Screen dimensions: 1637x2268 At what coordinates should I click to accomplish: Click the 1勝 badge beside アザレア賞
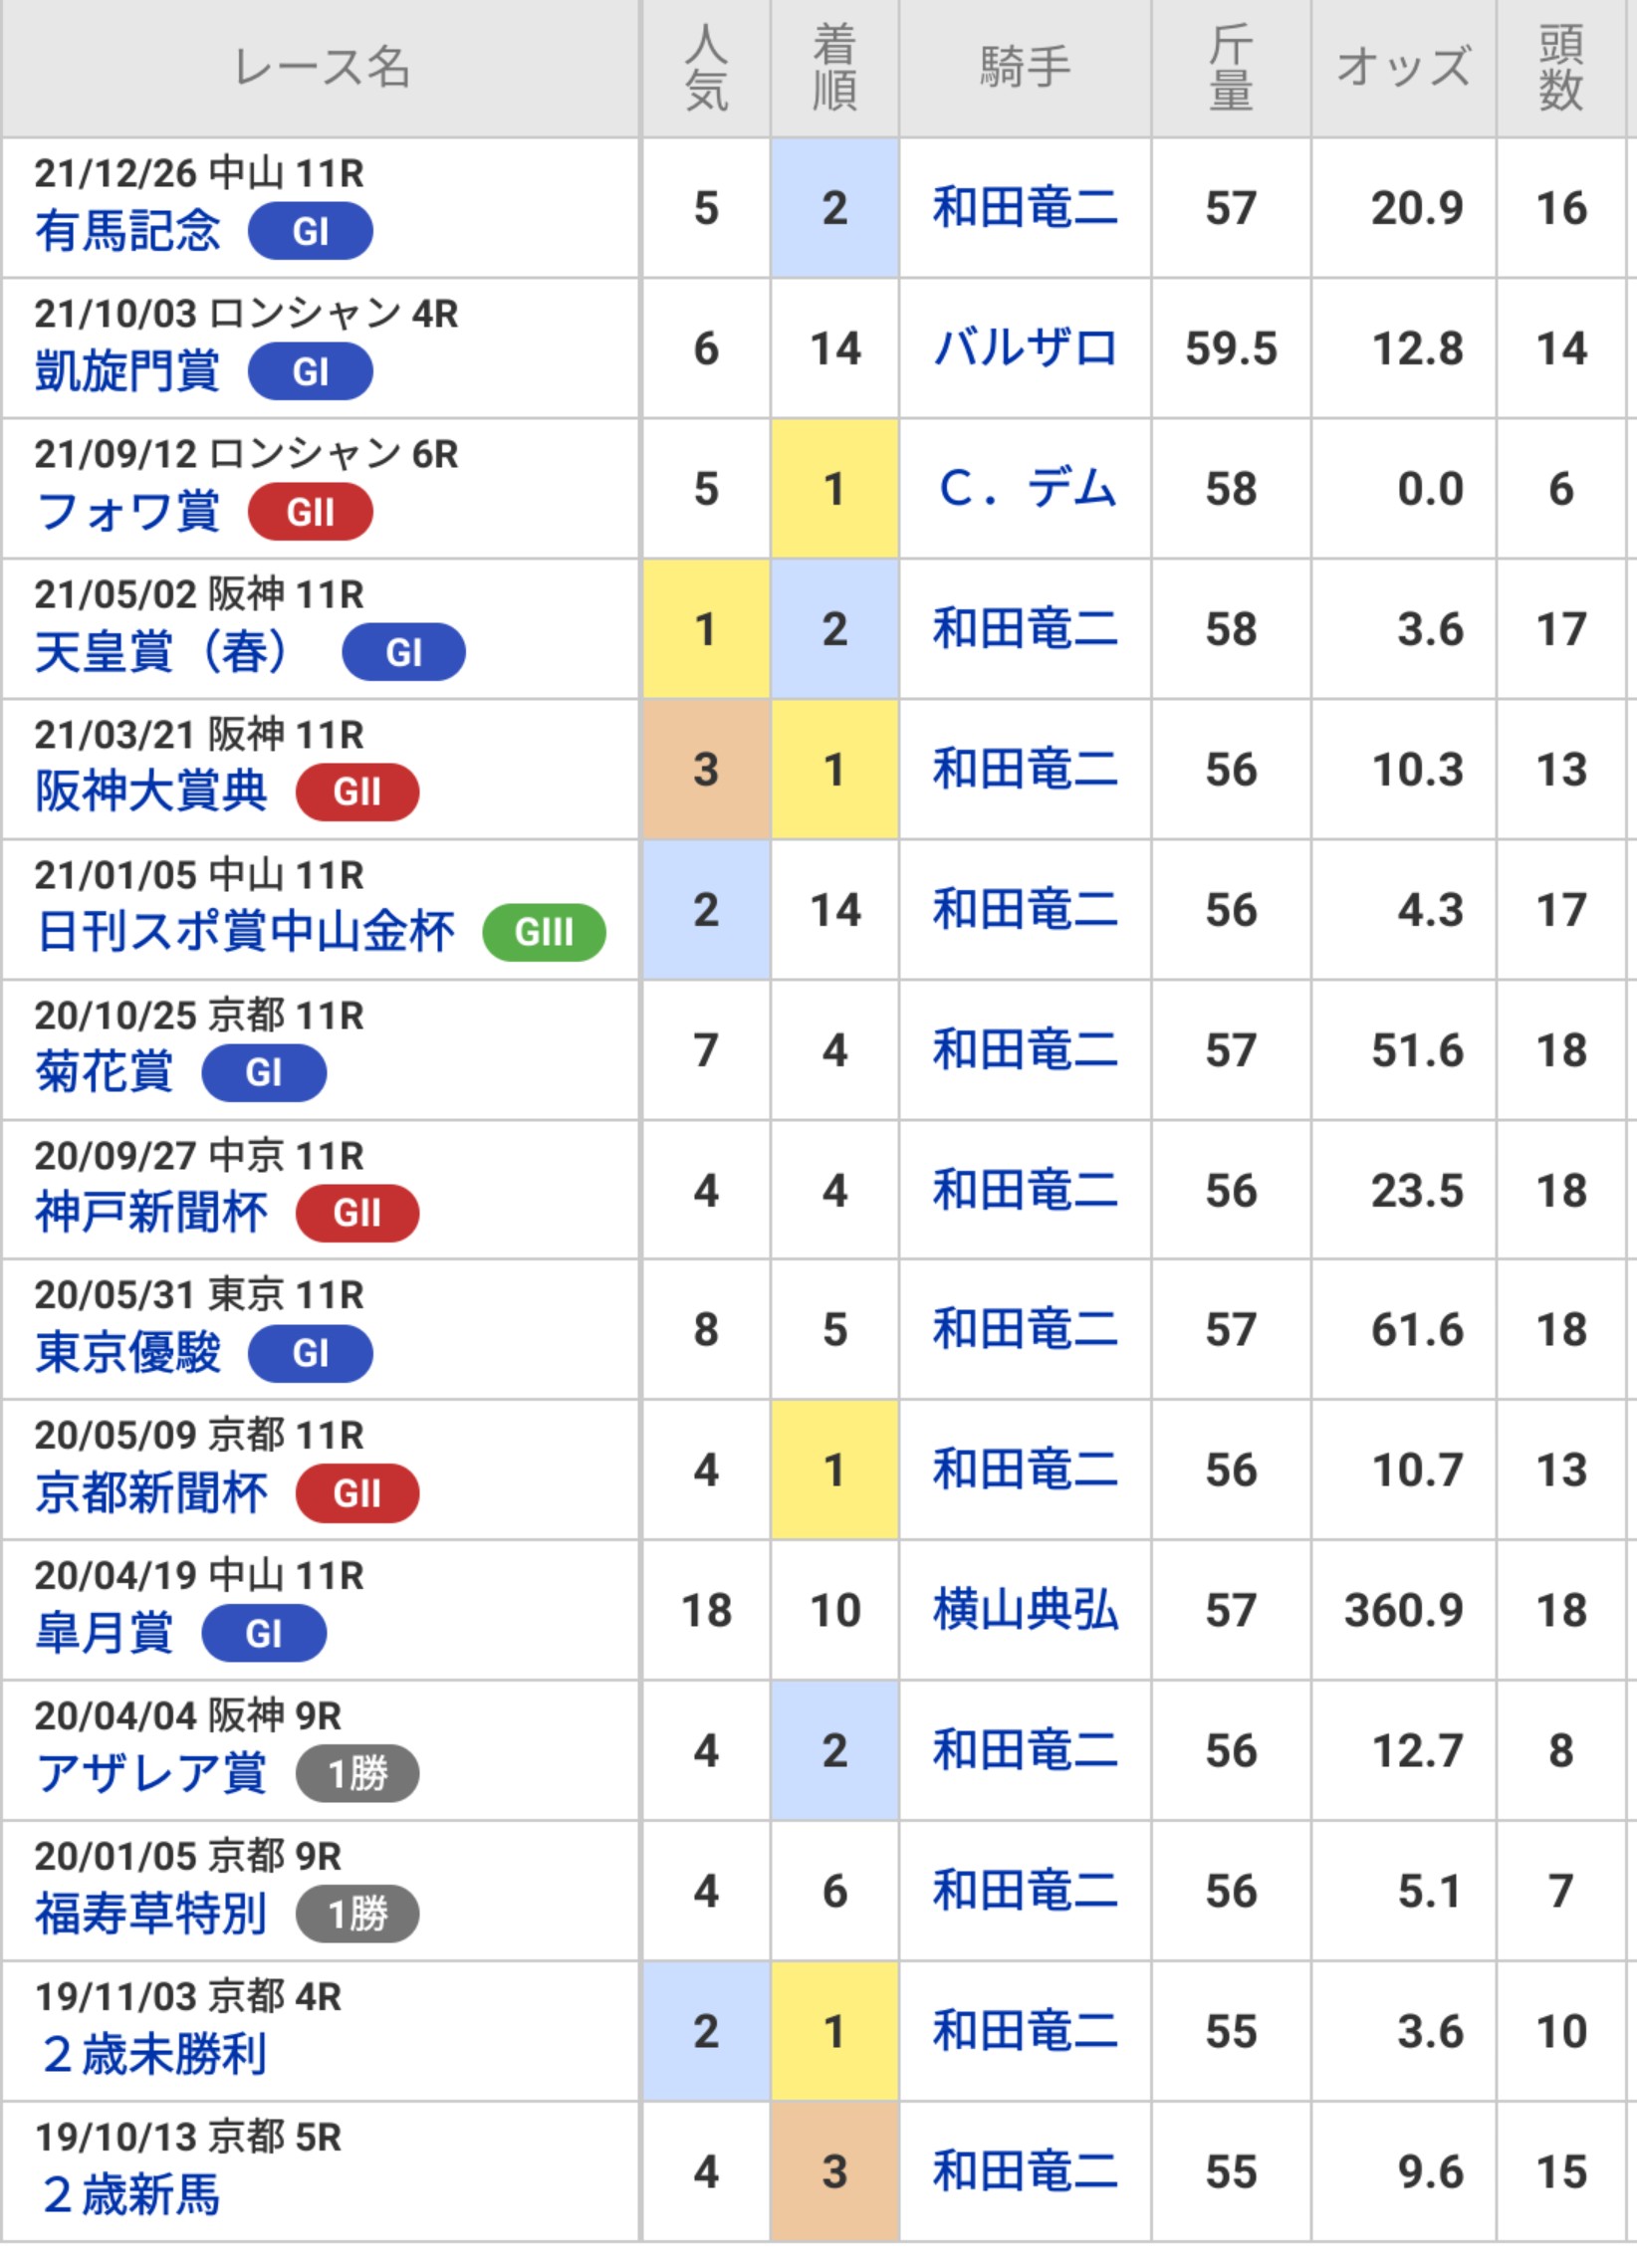pos(357,1774)
